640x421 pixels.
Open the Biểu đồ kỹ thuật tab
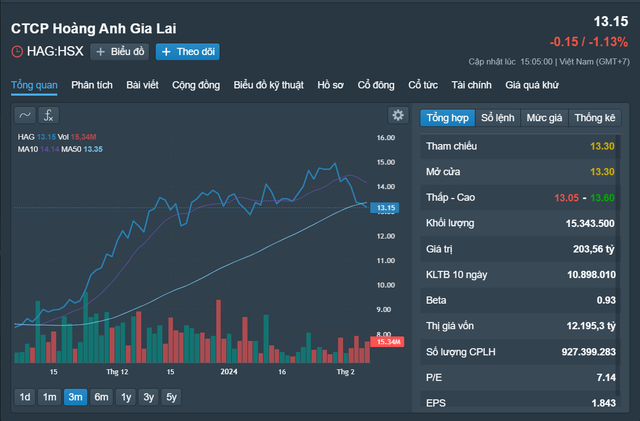[270, 86]
